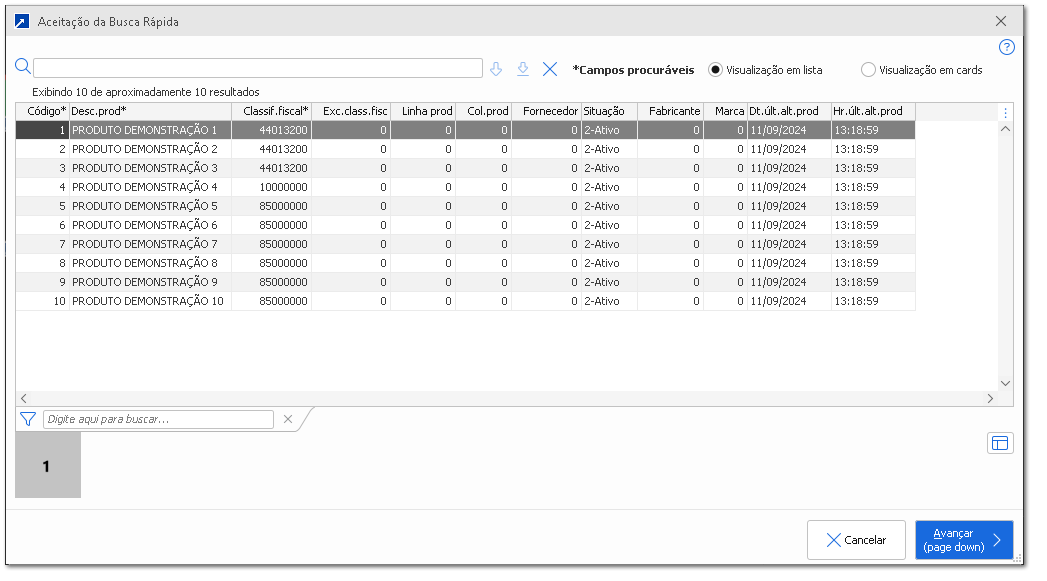Clear the filter text with the small X
Screen dimensions: 1047x581
pyautogui.click(x=288, y=419)
